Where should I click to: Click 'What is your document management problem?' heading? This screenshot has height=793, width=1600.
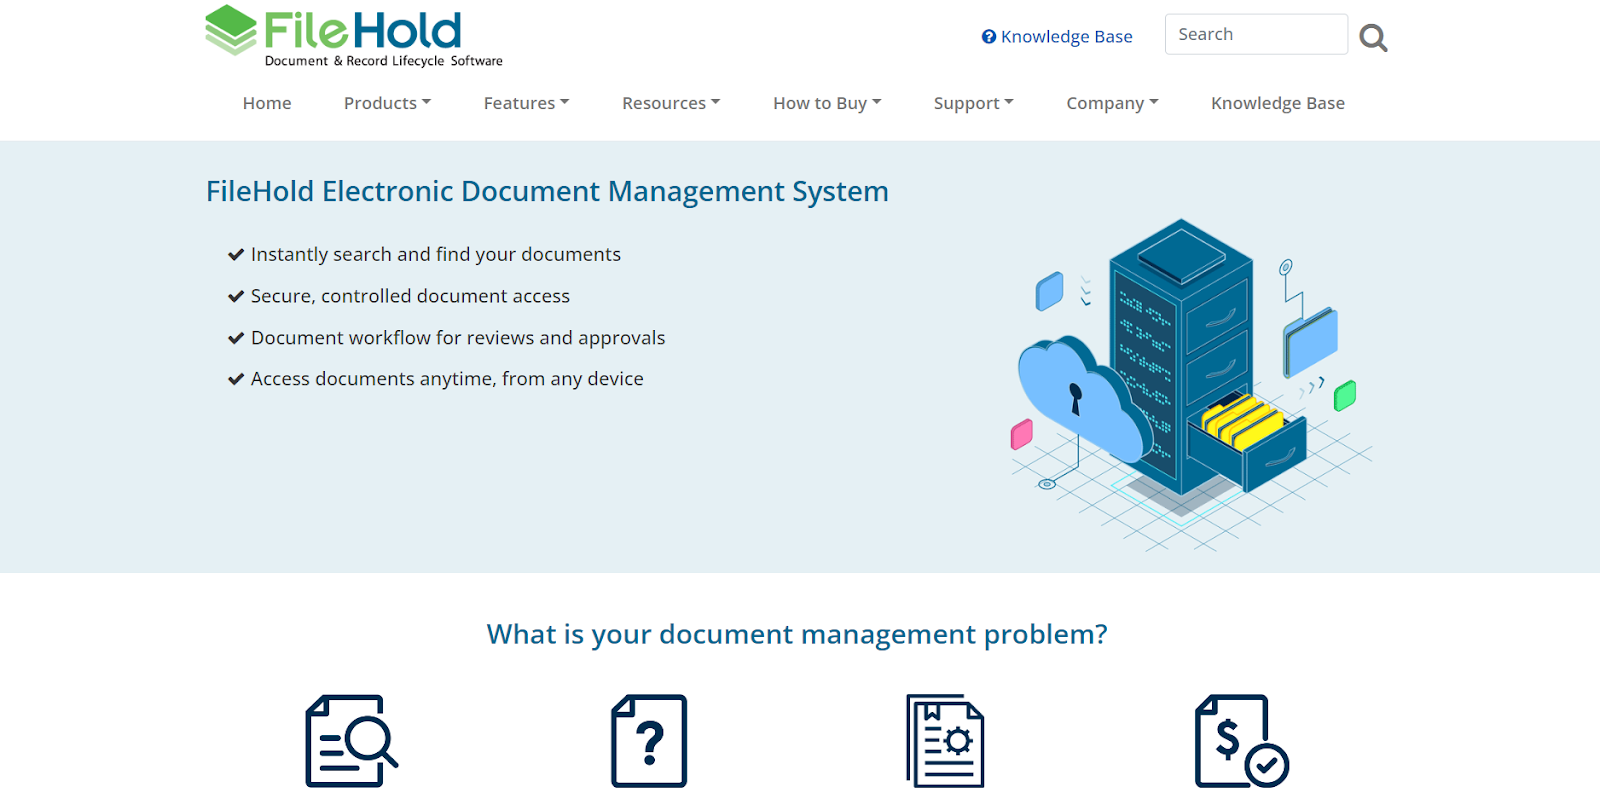pyautogui.click(x=797, y=634)
